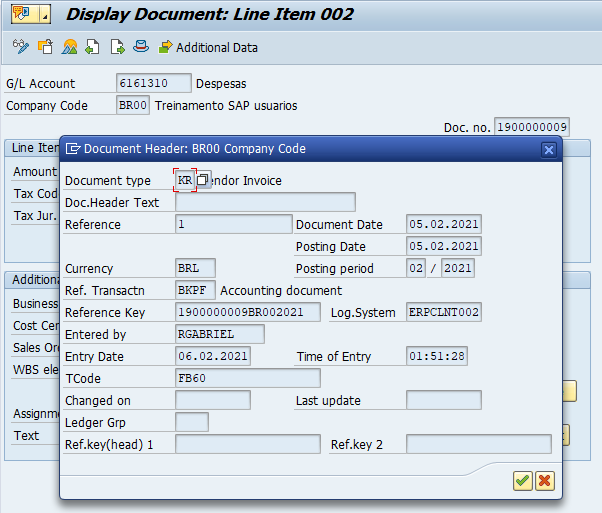Click the Ledger Grp field

192,422
